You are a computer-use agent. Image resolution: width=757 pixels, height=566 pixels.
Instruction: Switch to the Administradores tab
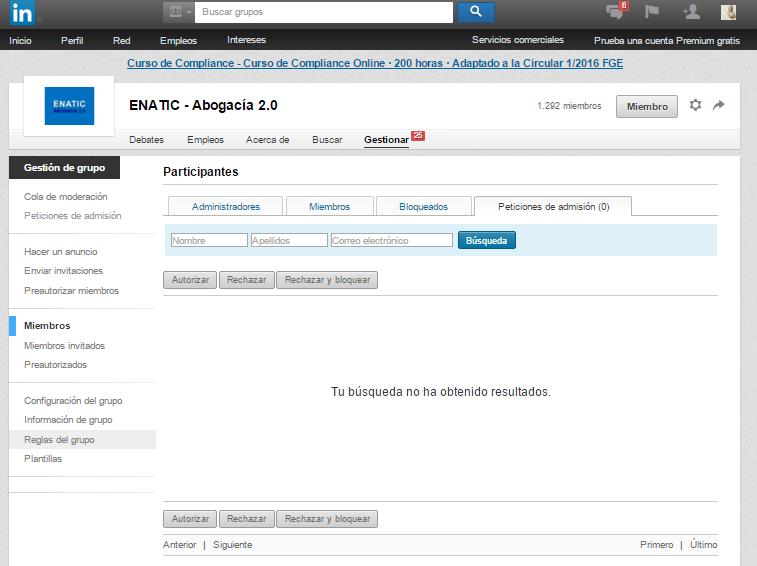click(225, 206)
